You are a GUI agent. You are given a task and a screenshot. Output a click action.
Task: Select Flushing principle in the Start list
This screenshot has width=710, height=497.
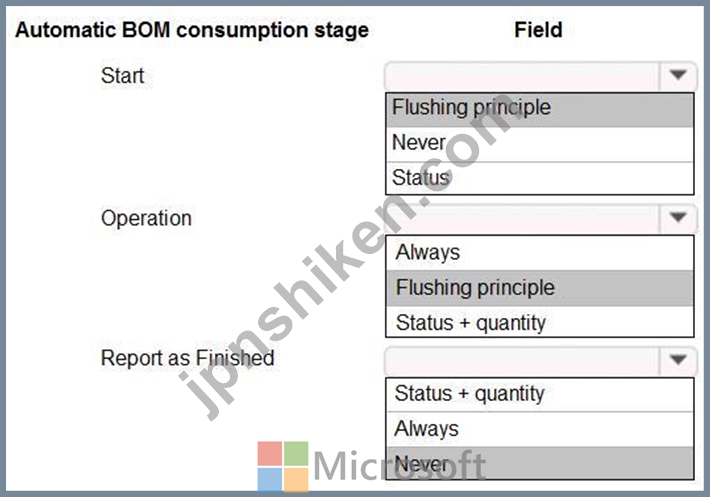pyautogui.click(x=540, y=110)
